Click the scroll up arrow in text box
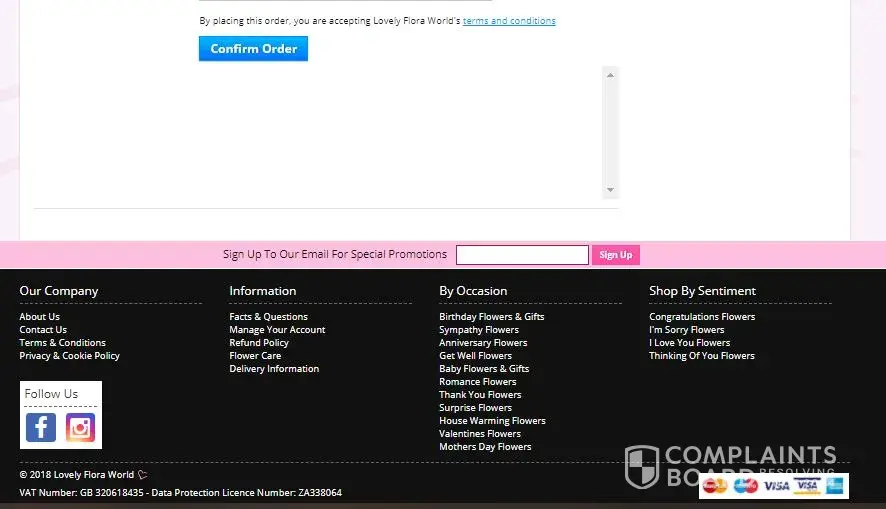Screen dimensions: 886x509 [610, 74]
